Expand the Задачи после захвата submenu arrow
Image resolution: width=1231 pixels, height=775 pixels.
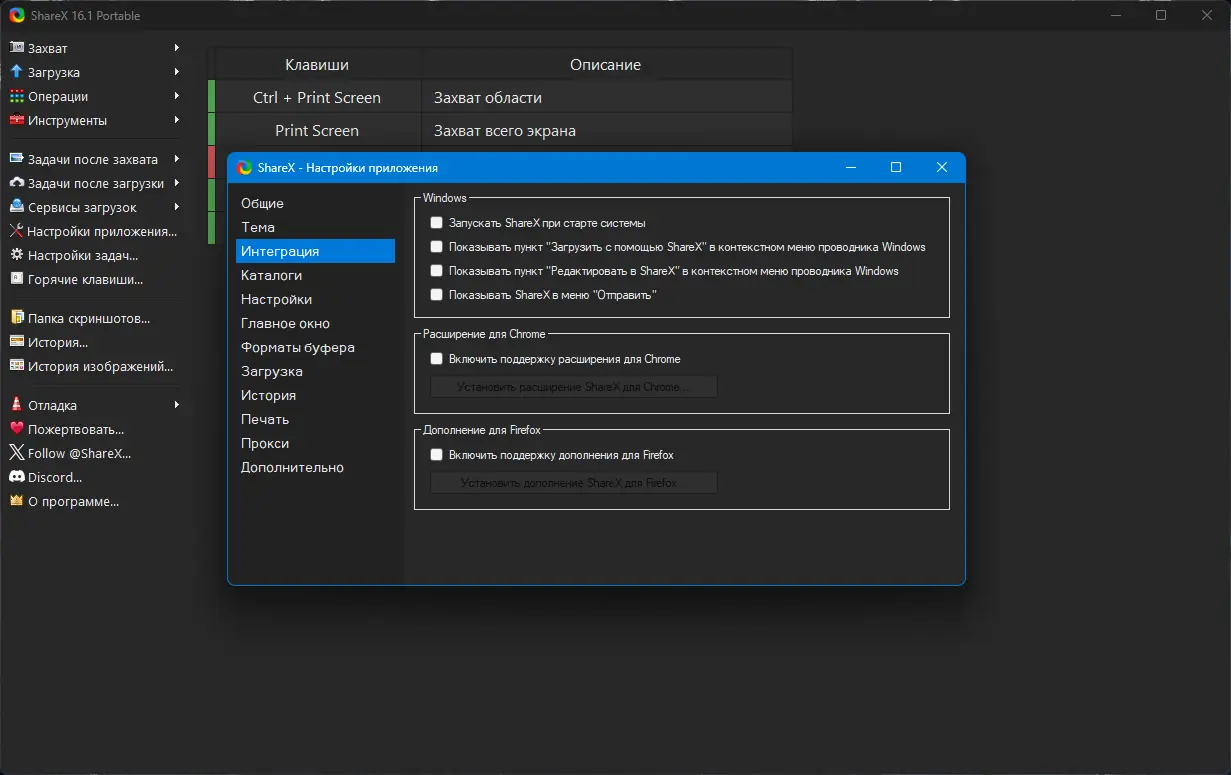pos(177,159)
